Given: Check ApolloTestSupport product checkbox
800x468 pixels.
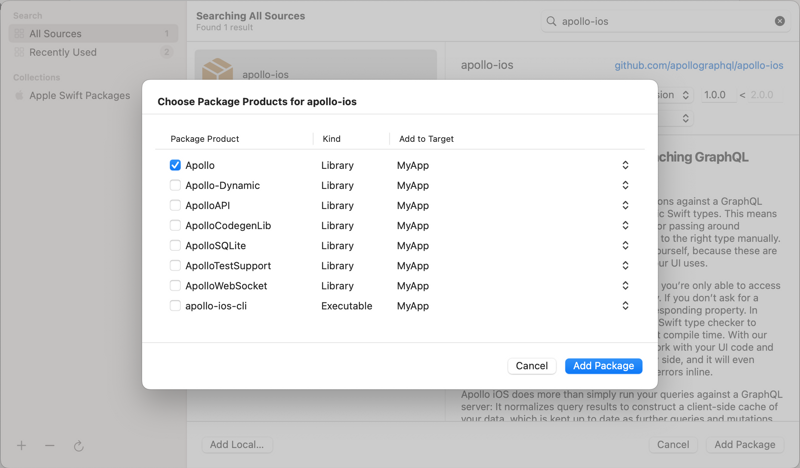Looking at the screenshot, I should (175, 266).
